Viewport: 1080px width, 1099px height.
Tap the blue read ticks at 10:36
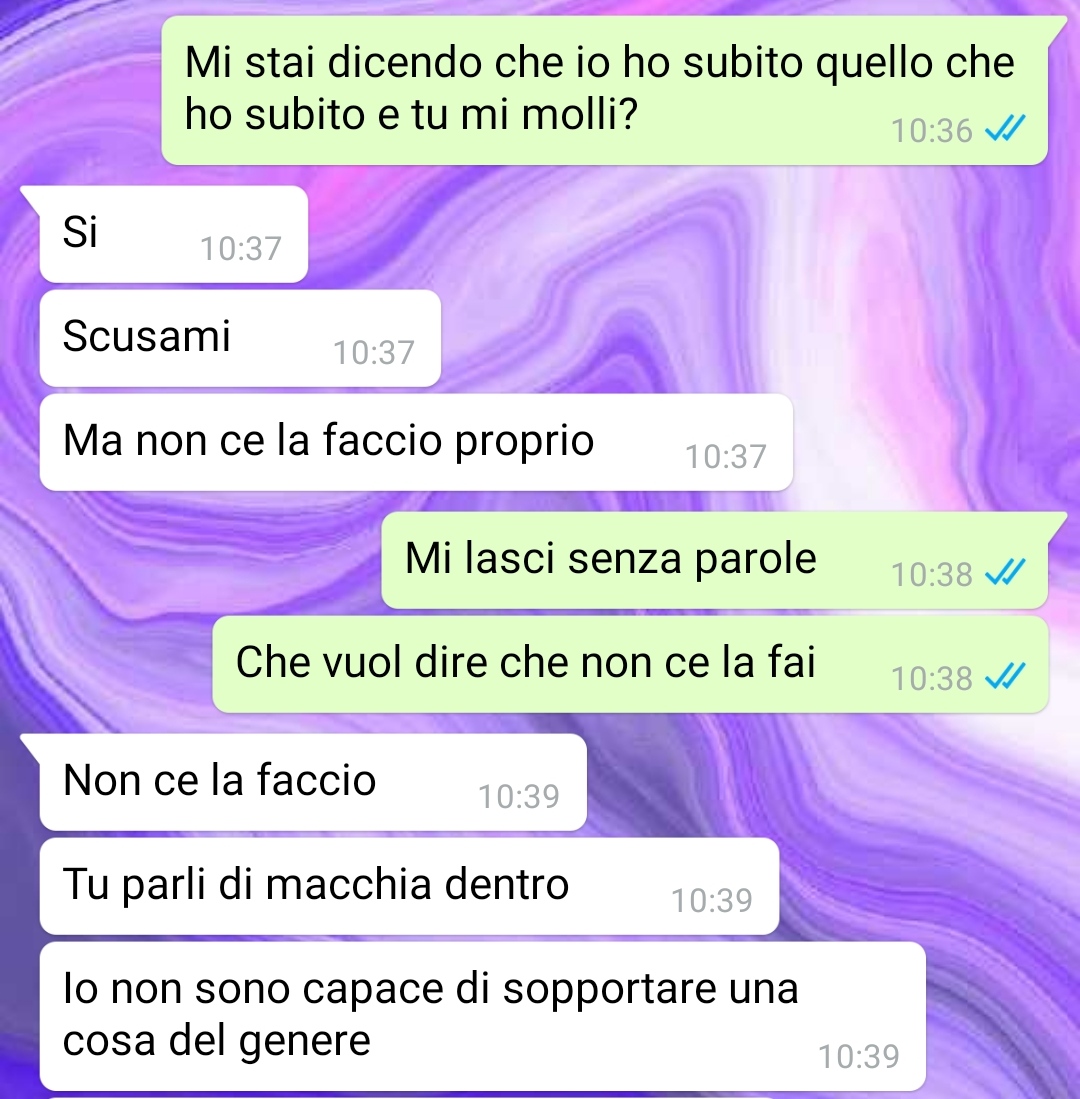point(1005,129)
